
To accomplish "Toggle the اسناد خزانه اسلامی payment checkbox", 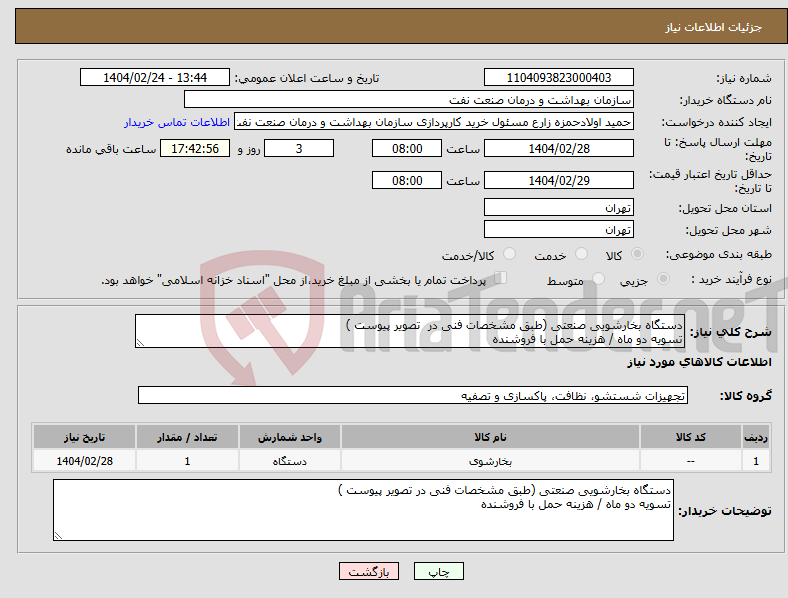I will click(x=501, y=278).
